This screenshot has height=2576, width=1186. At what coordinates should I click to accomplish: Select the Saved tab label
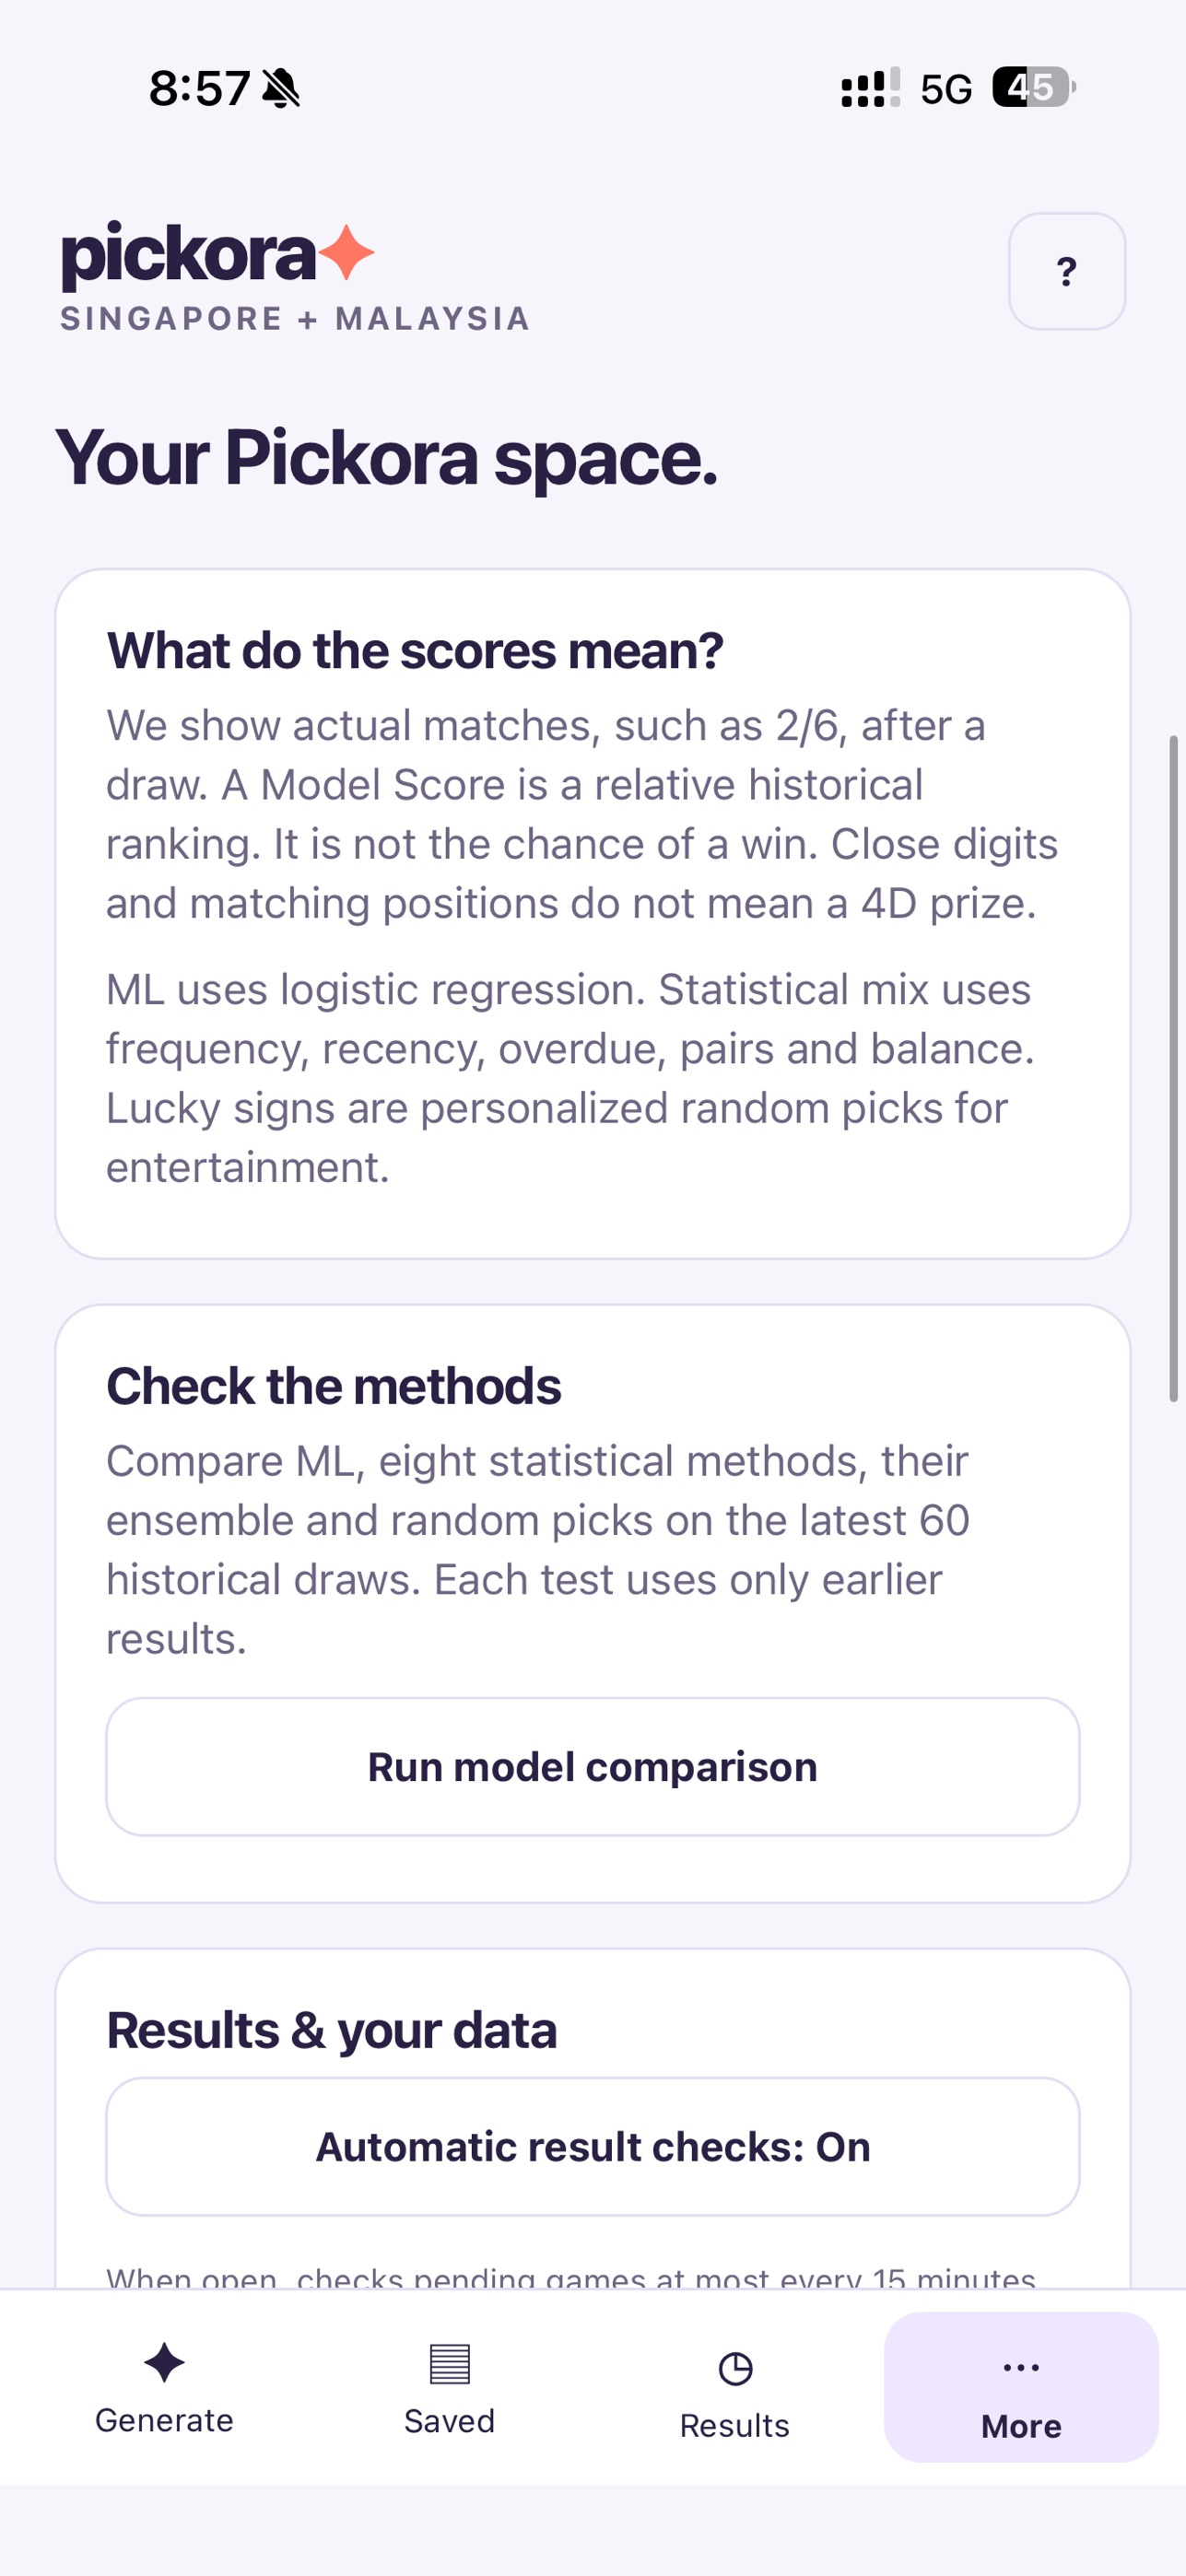coord(449,2421)
